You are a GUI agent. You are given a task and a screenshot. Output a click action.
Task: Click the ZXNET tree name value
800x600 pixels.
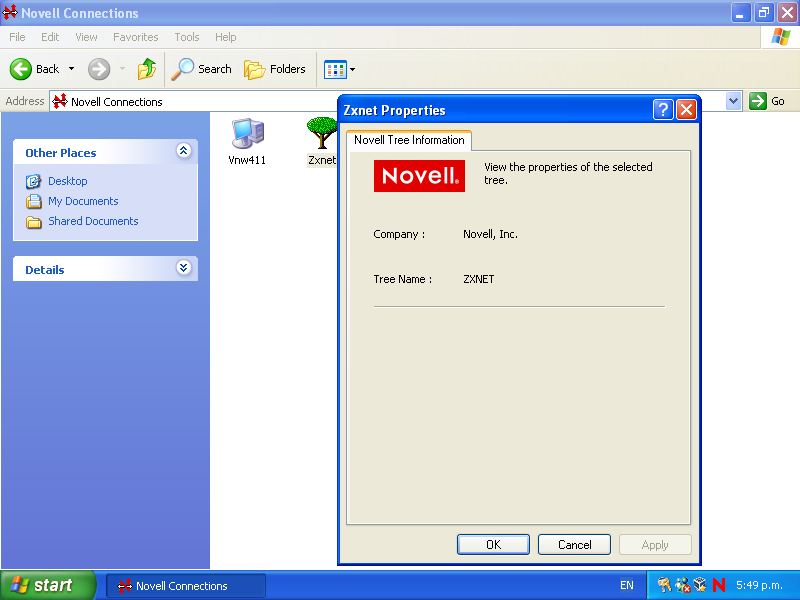(x=479, y=279)
